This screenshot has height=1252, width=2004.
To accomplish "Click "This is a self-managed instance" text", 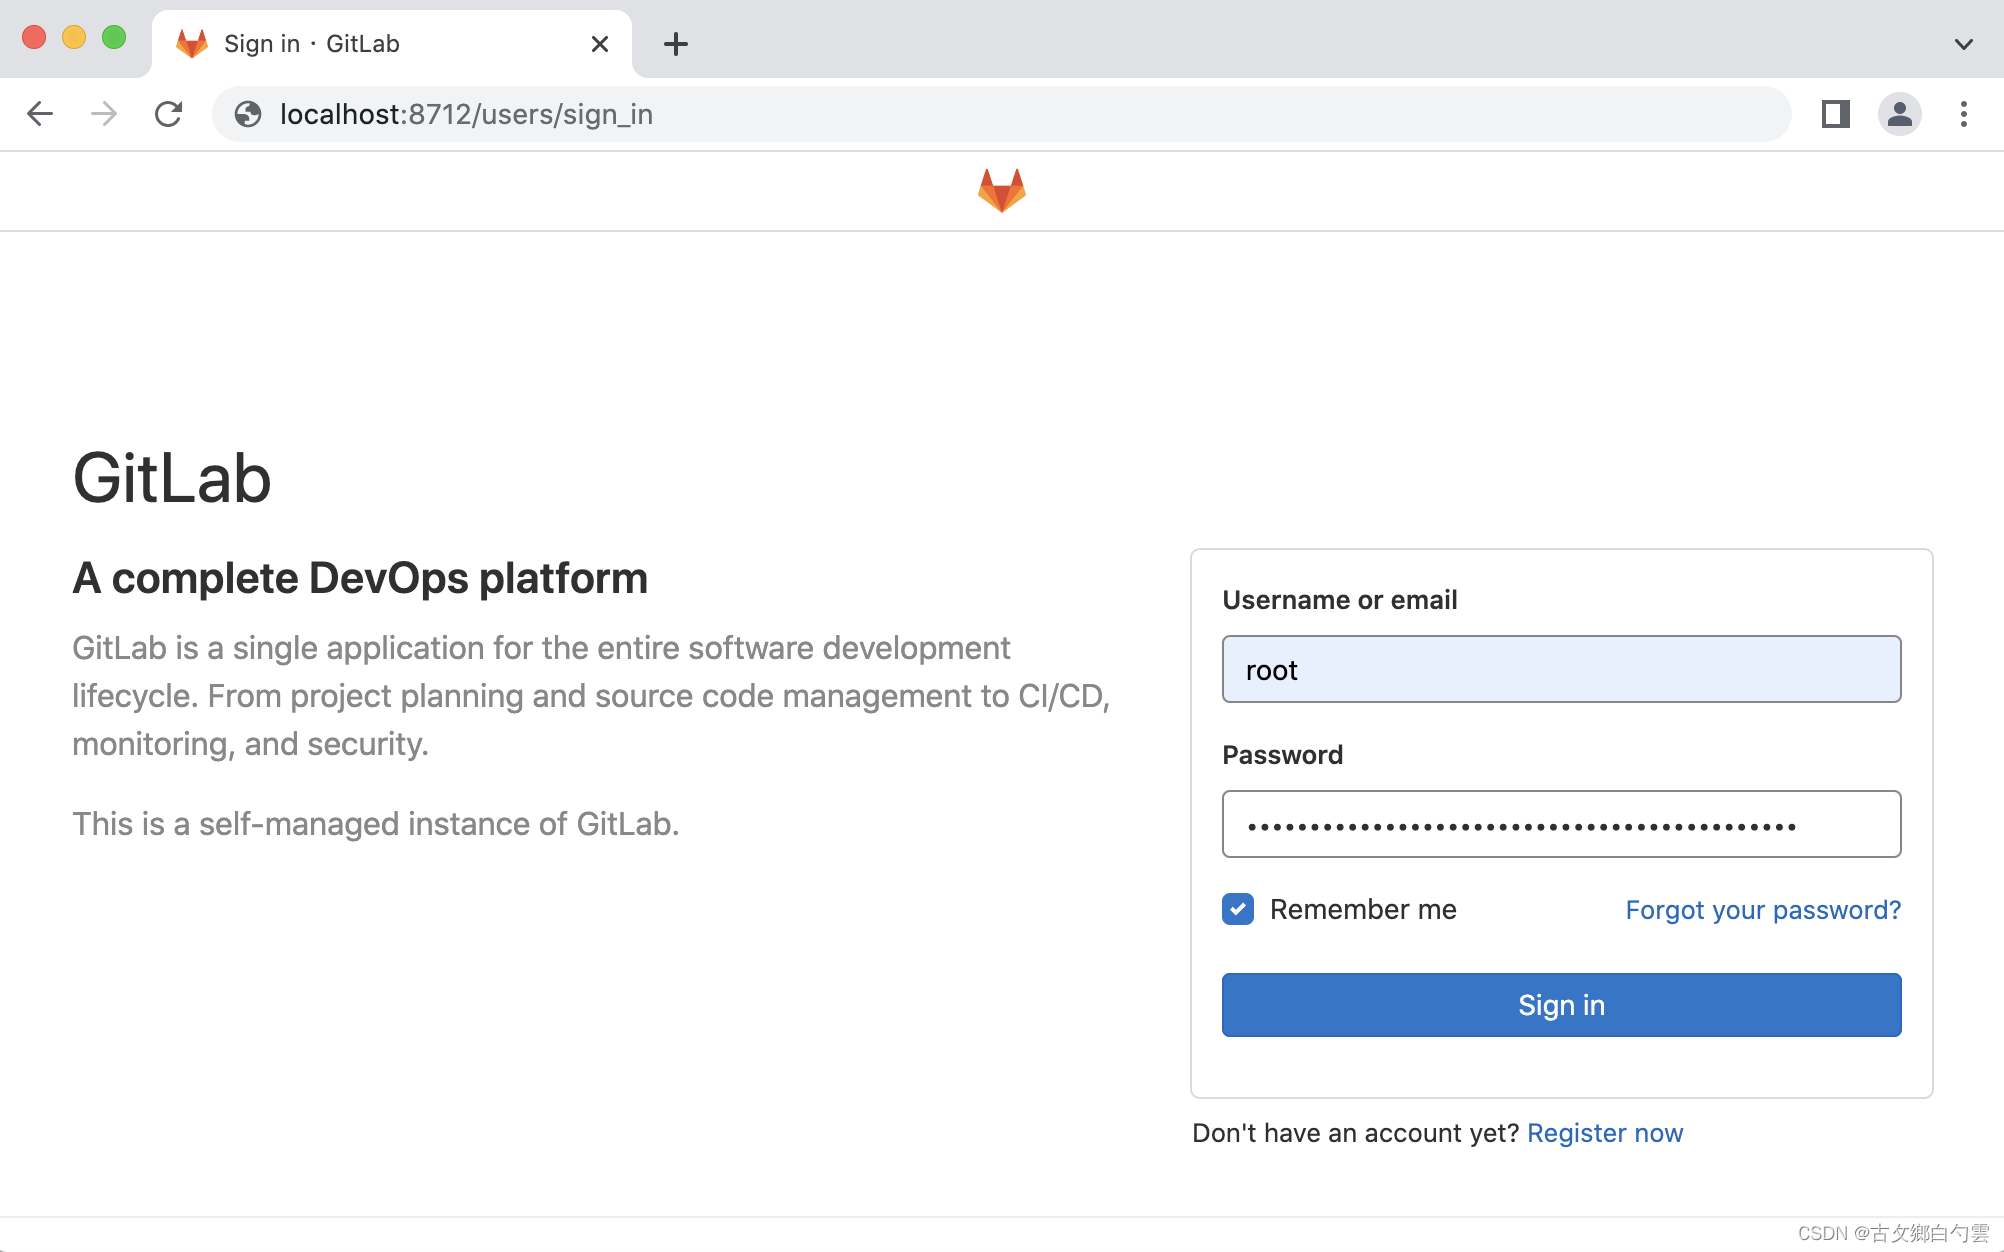I will coord(376,824).
